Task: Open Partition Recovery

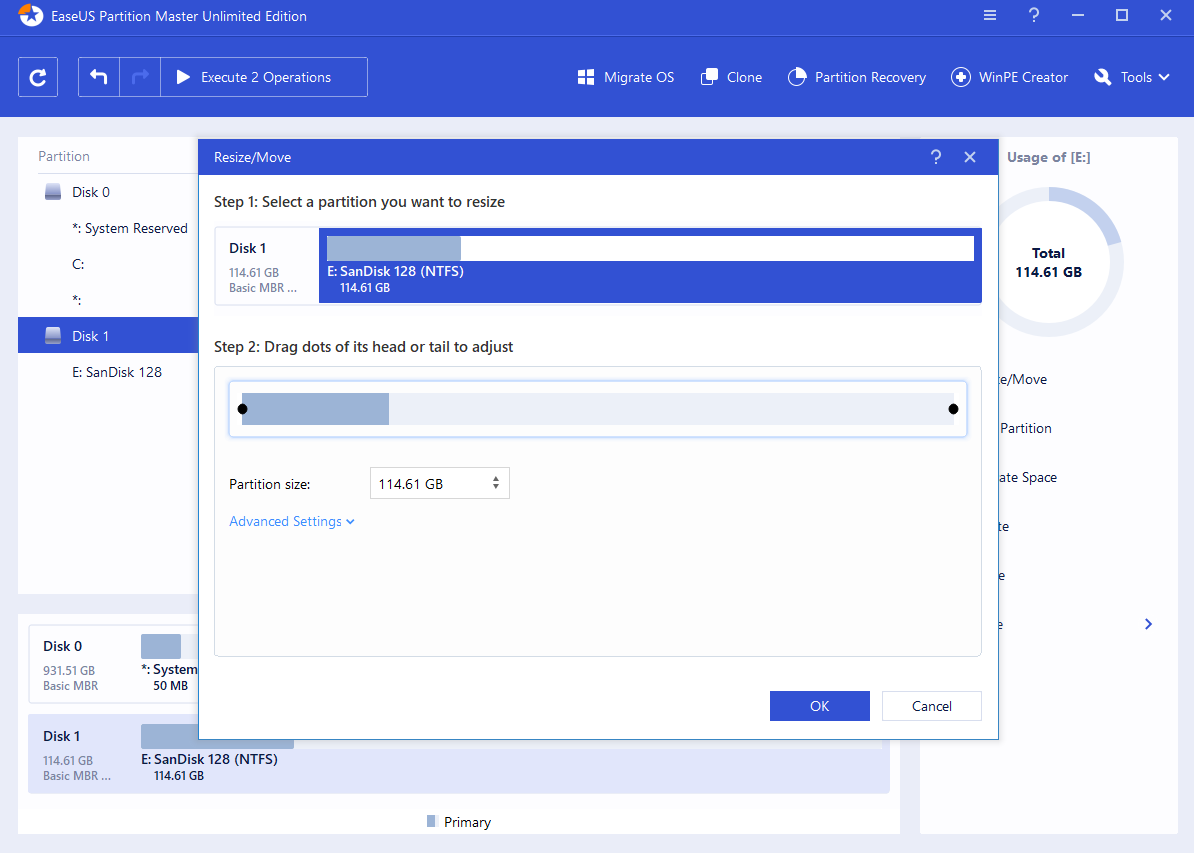Action: tap(857, 77)
